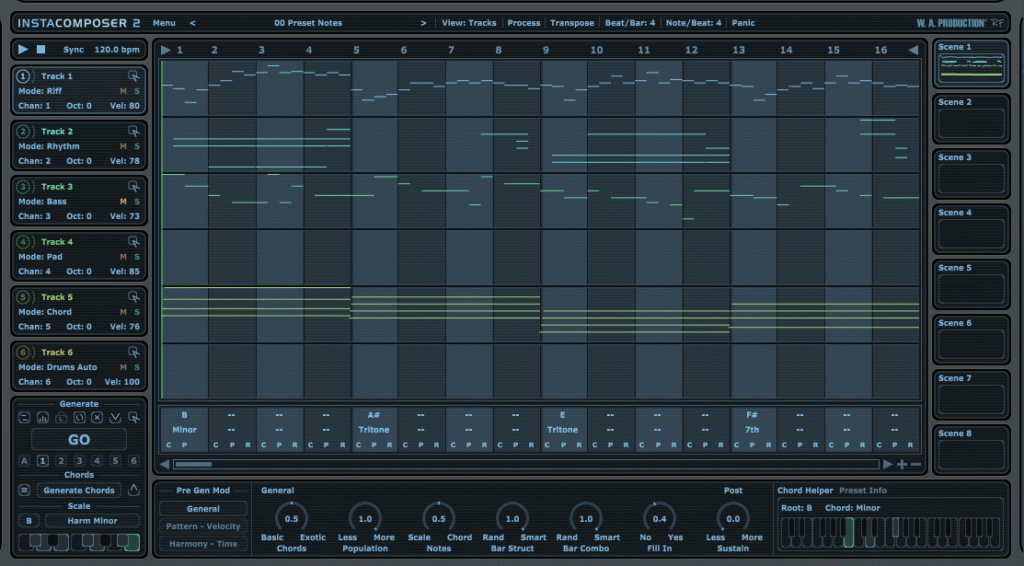Click the plus zoom-in icon by scrollbar
The width and height of the screenshot is (1024, 566).
902,464
